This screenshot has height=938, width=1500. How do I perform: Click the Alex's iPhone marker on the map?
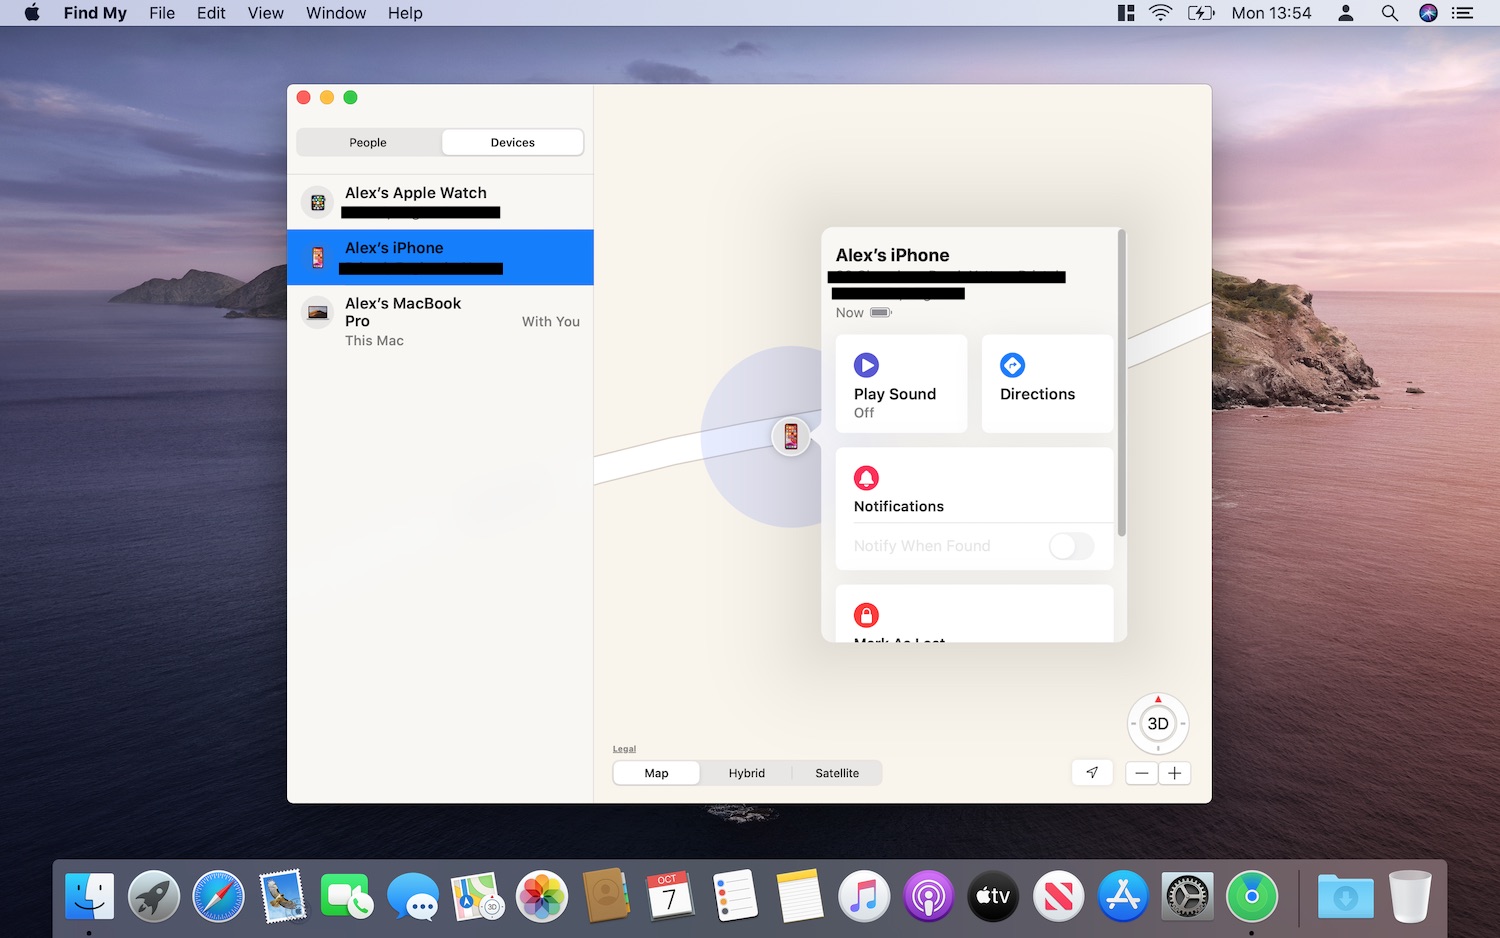coord(791,437)
